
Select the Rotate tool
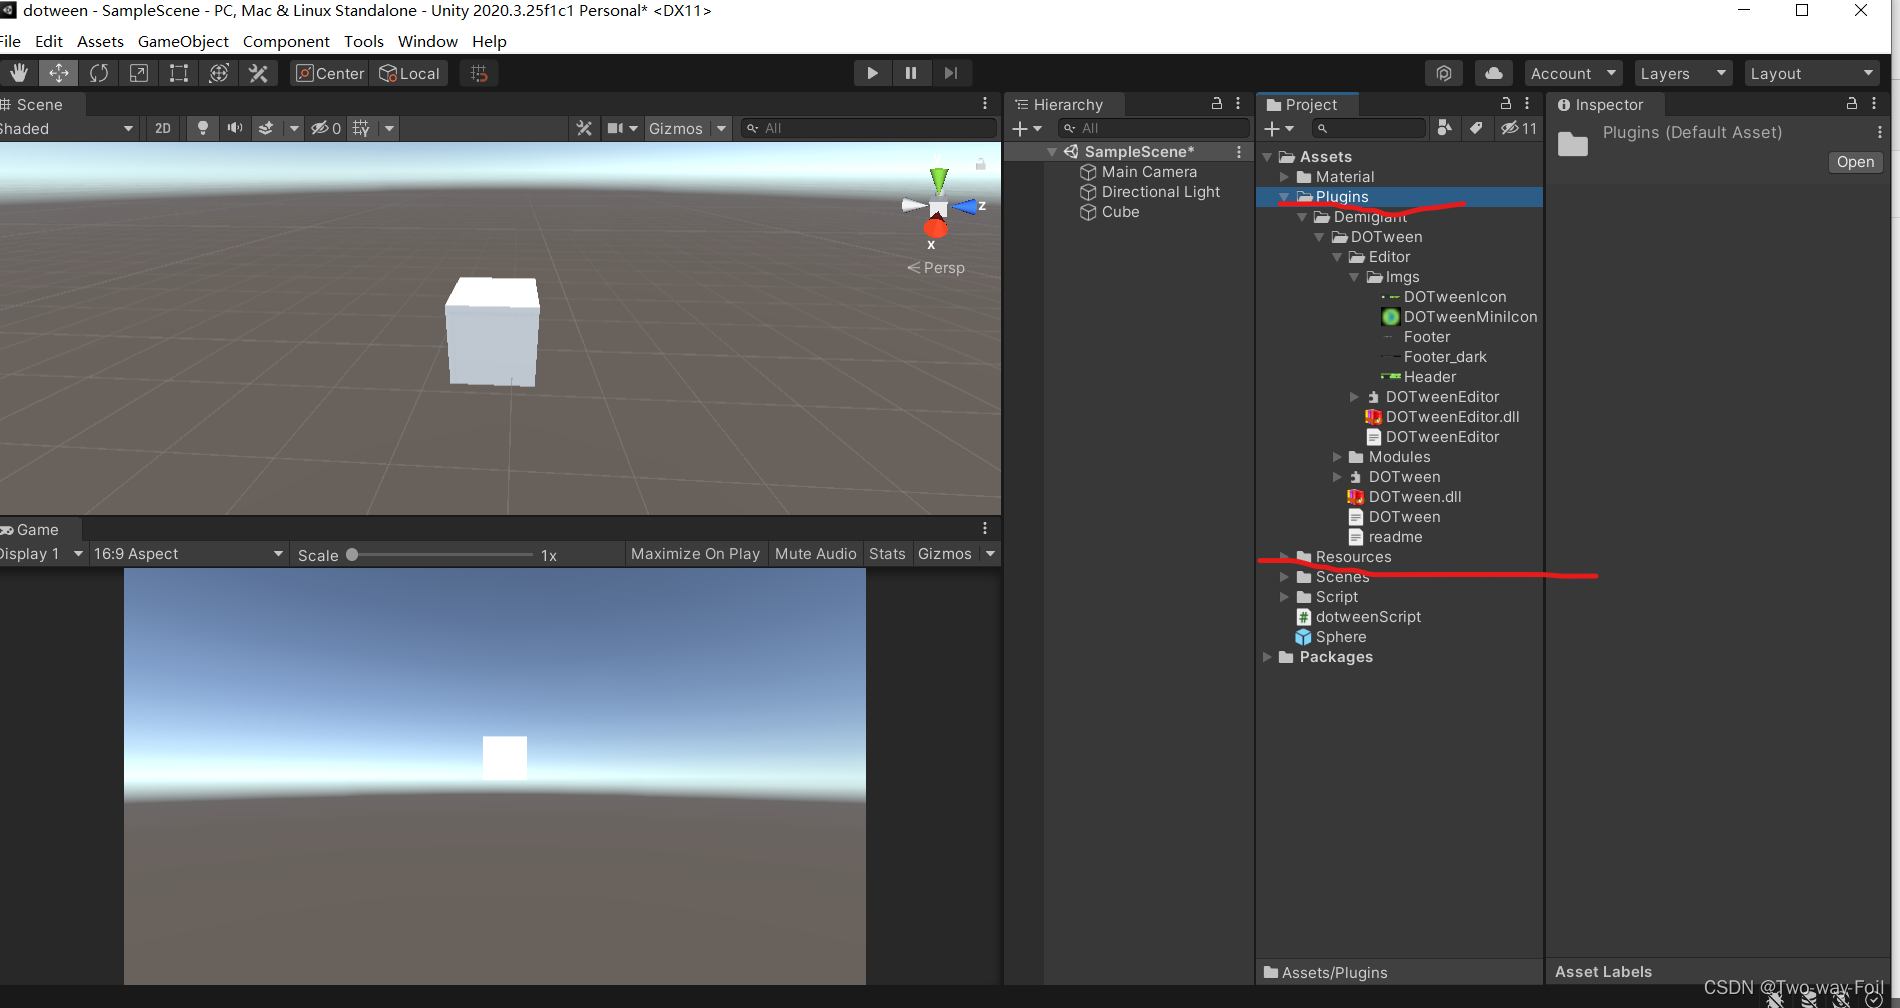pos(99,73)
